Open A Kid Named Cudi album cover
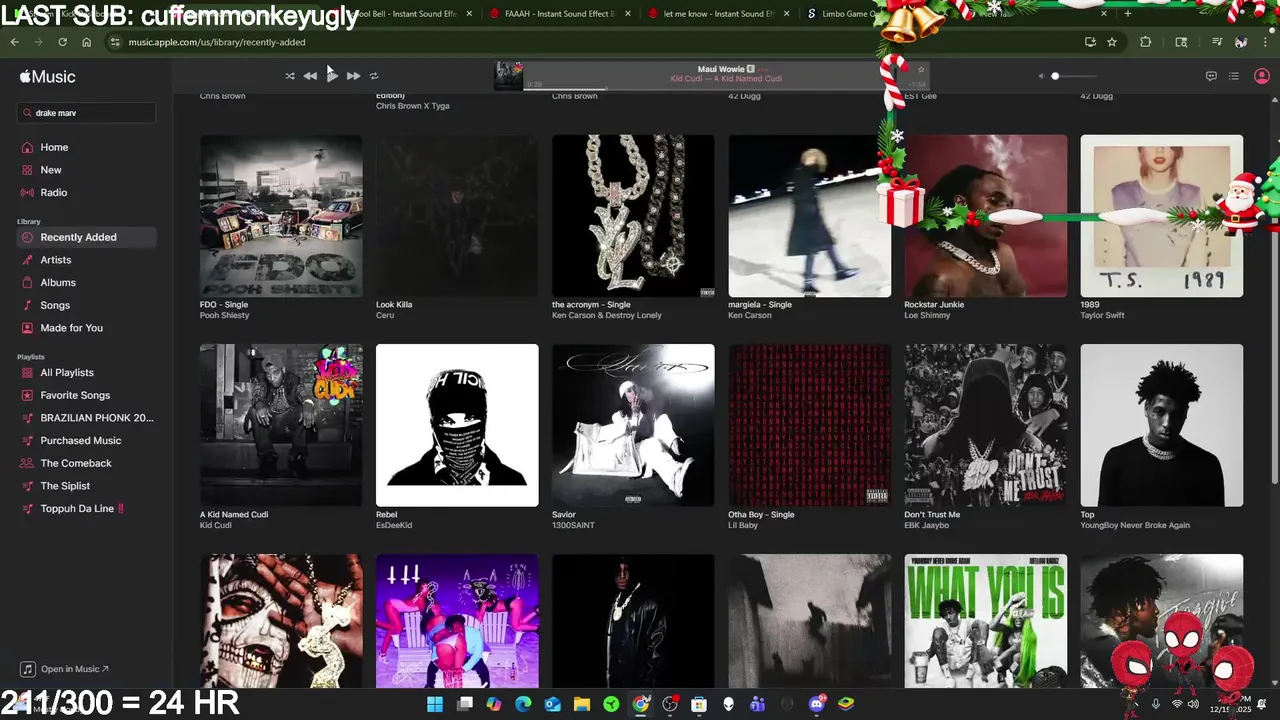Image resolution: width=1280 pixels, height=720 pixels. (x=281, y=426)
